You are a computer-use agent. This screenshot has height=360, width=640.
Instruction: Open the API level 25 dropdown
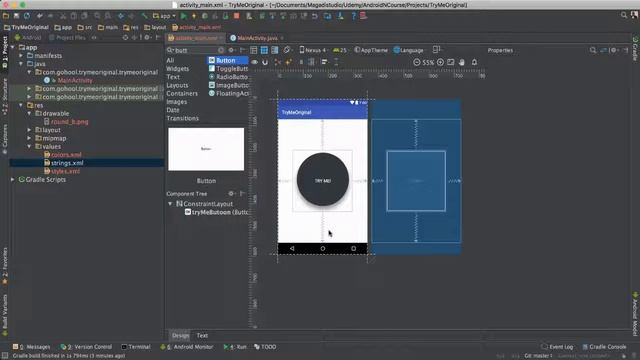pyautogui.click(x=340, y=50)
